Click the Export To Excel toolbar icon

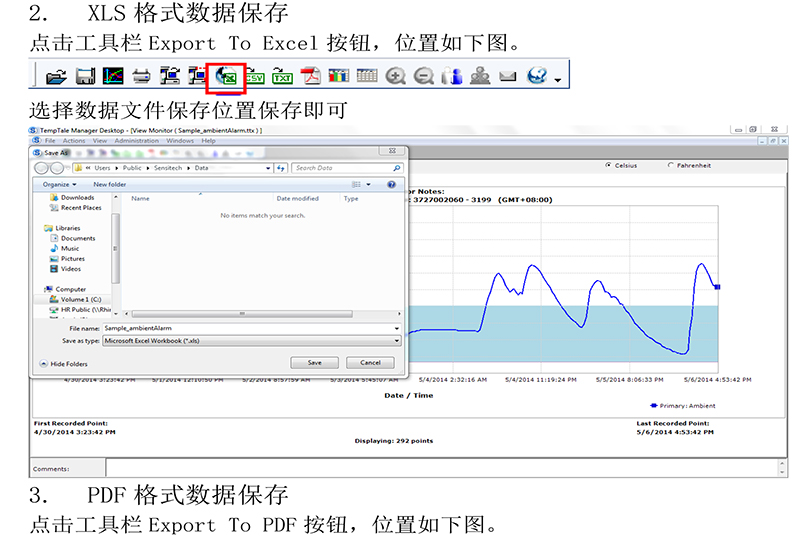[226, 76]
